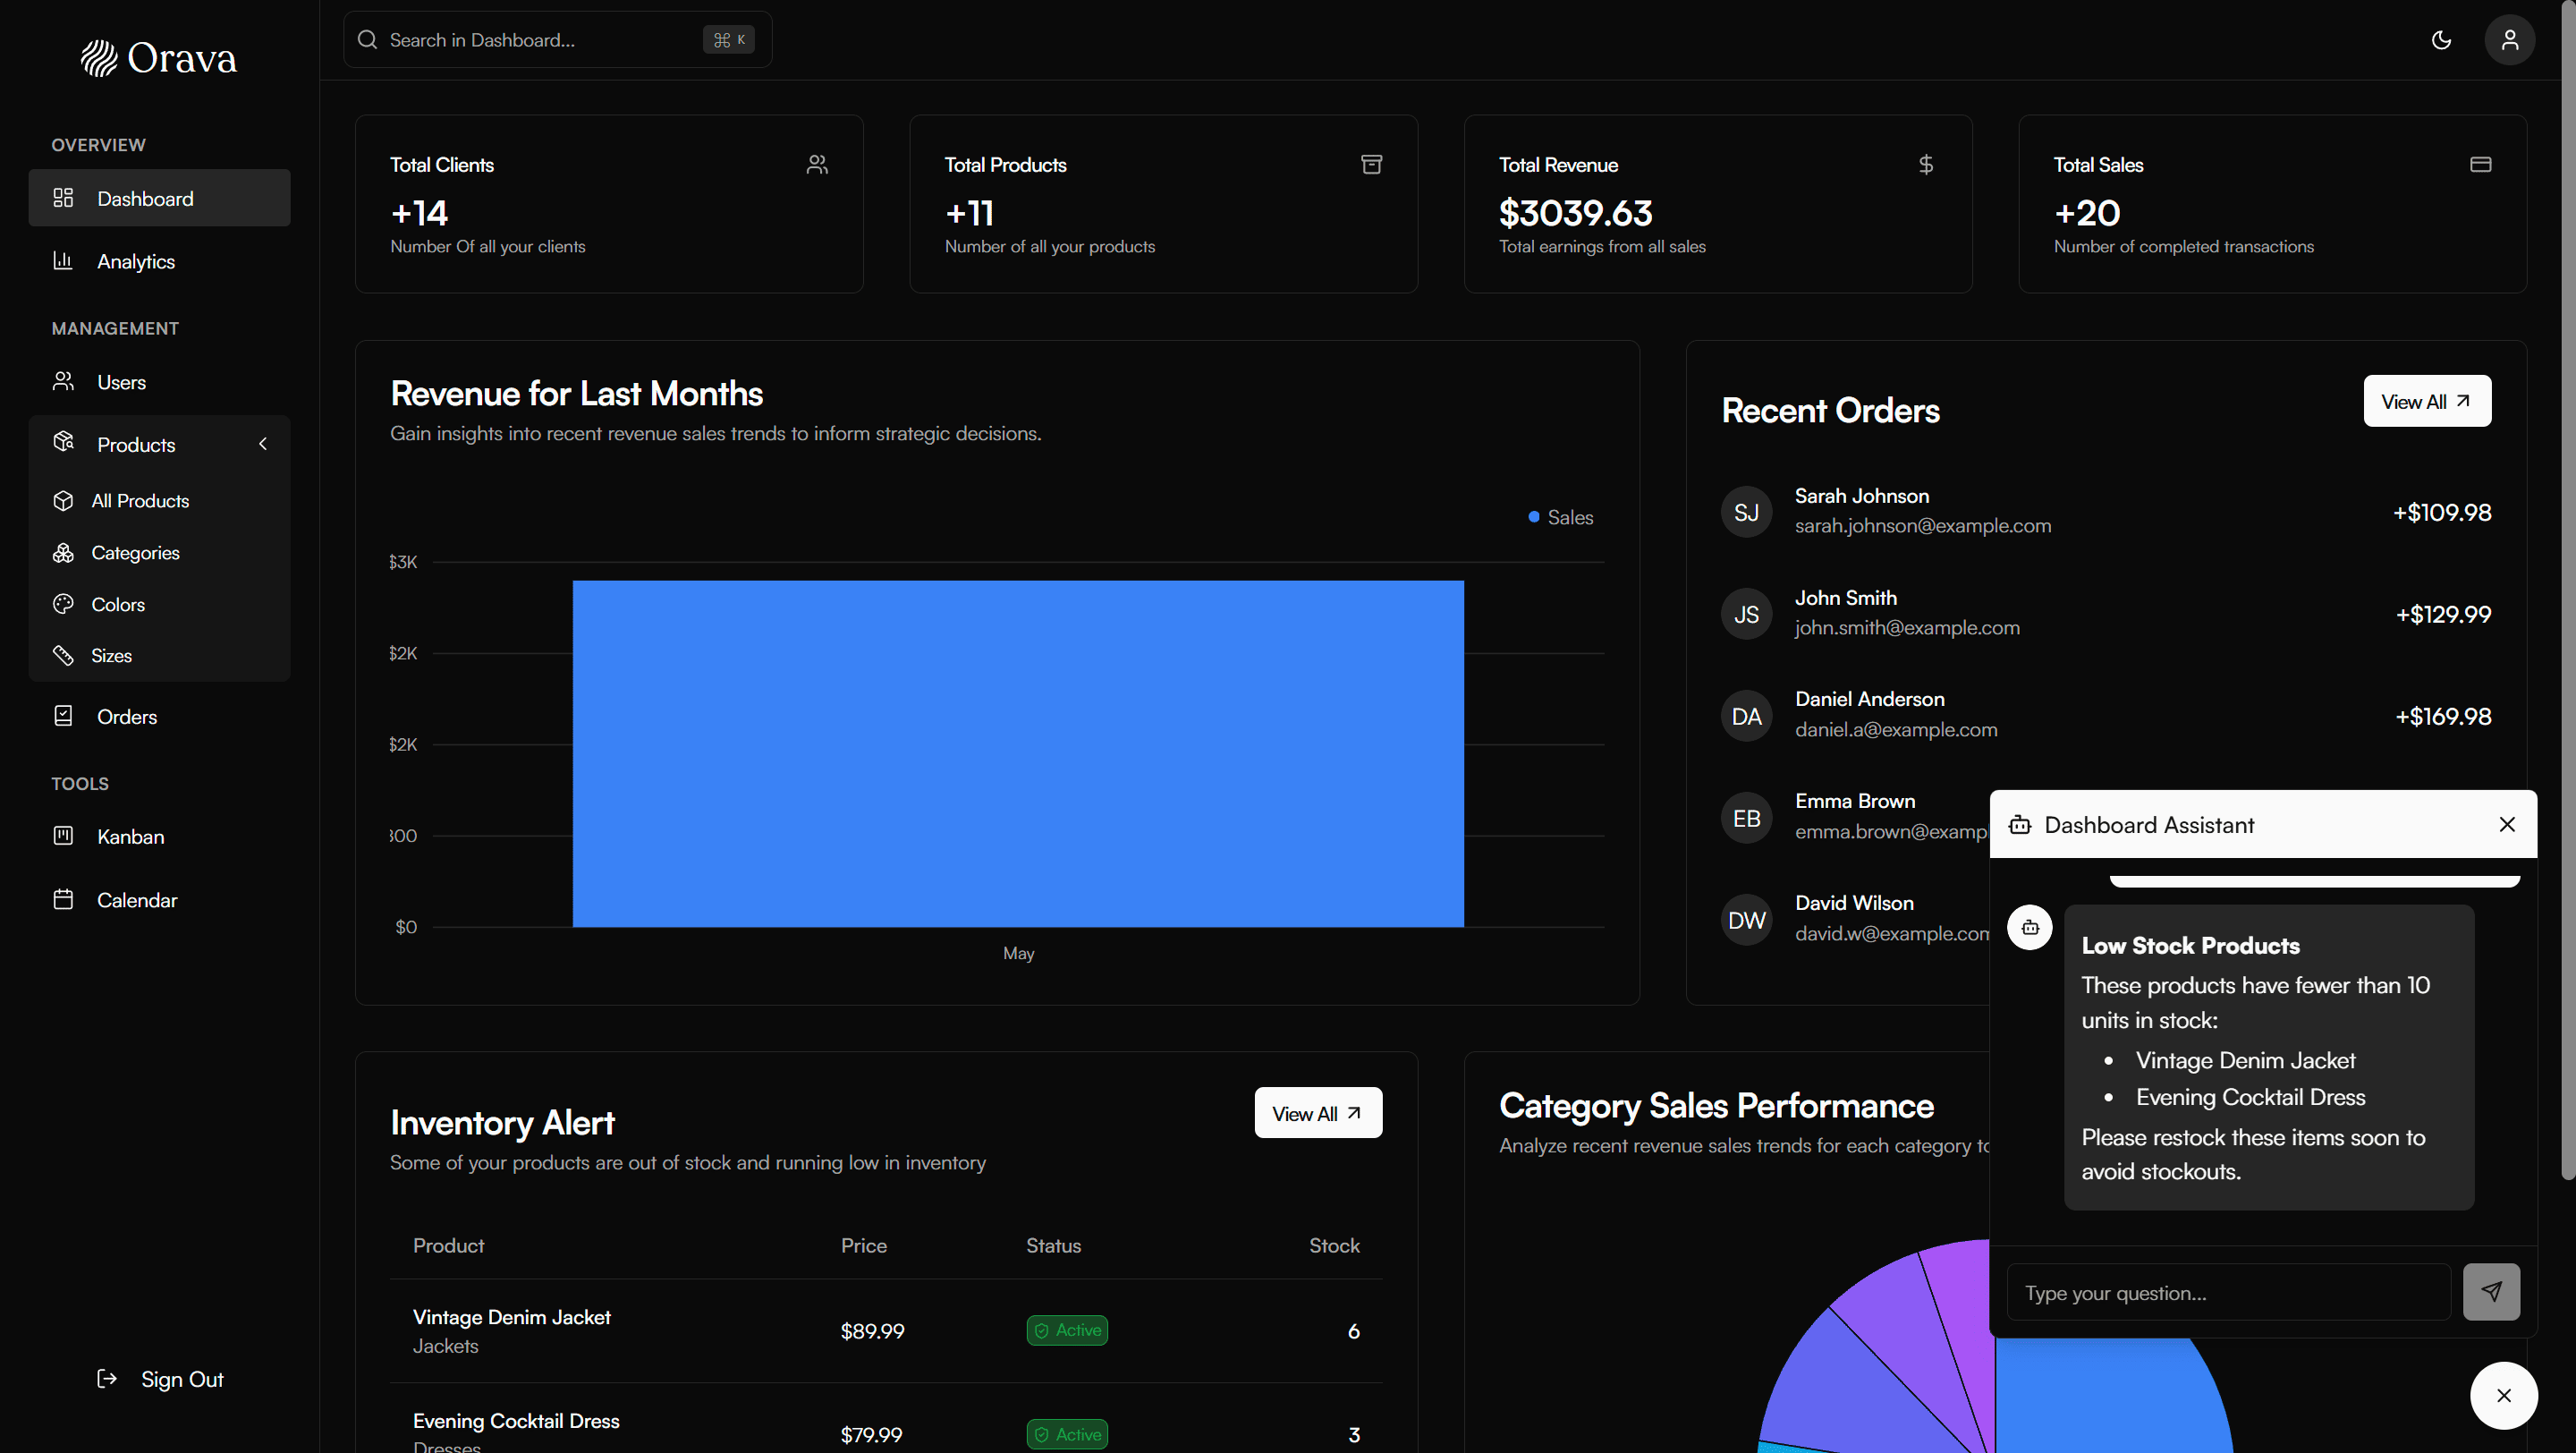Open Dashboard in the sidebar
This screenshot has width=2576, height=1453.
[x=159, y=198]
